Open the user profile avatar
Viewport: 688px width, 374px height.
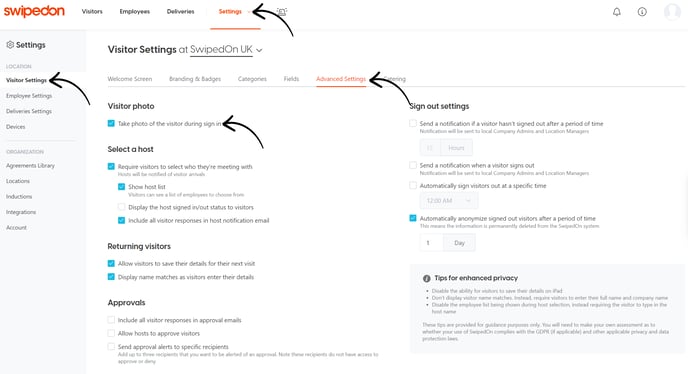click(x=672, y=12)
